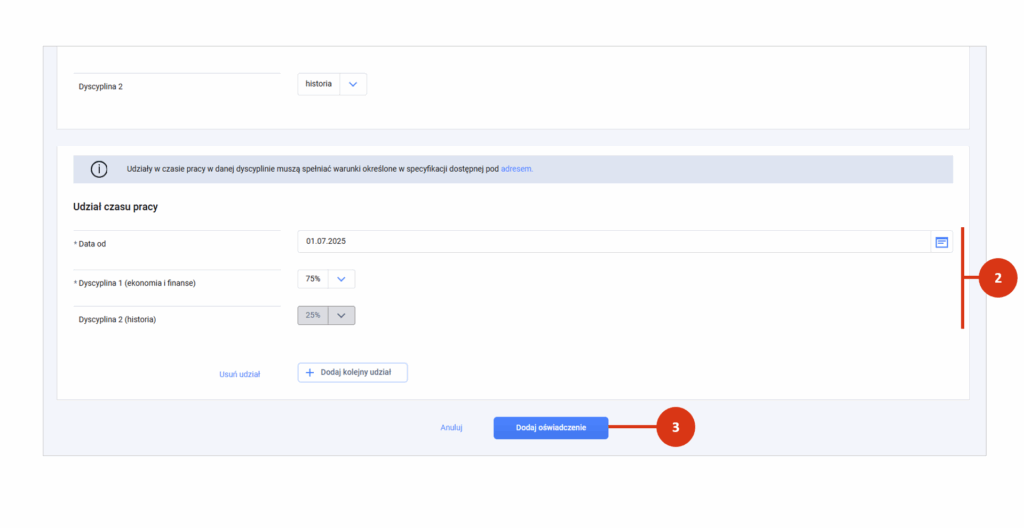Open the calendar picker icon for Data od
The image size is (1024, 528).
[941, 242]
